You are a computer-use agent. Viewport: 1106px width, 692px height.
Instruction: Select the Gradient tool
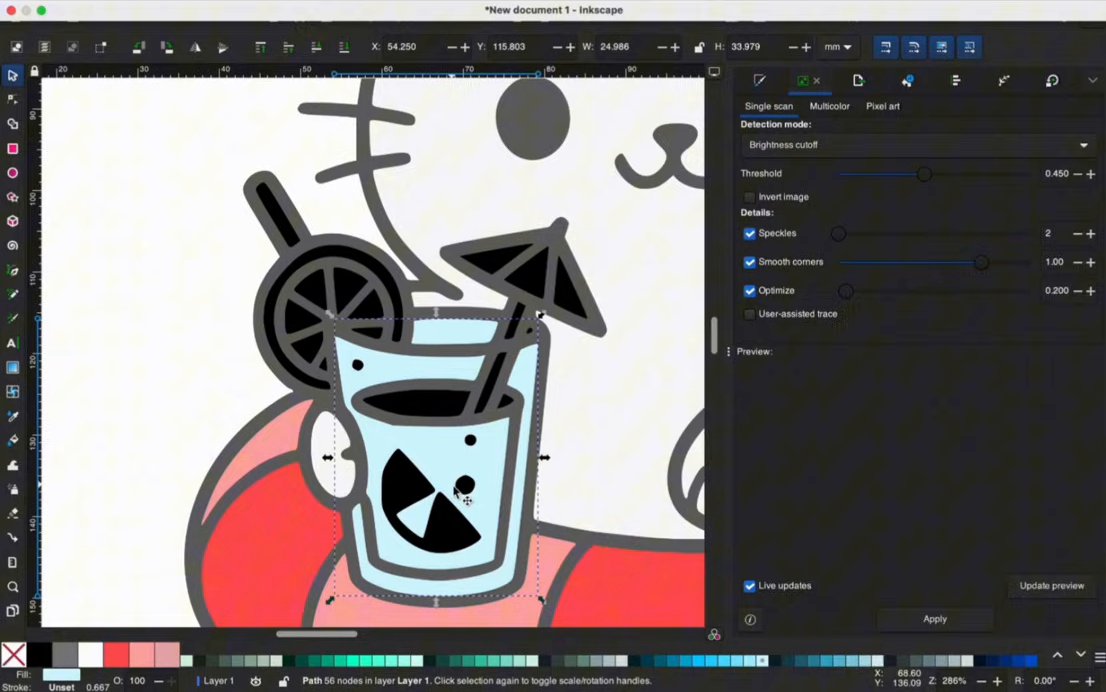pos(12,368)
